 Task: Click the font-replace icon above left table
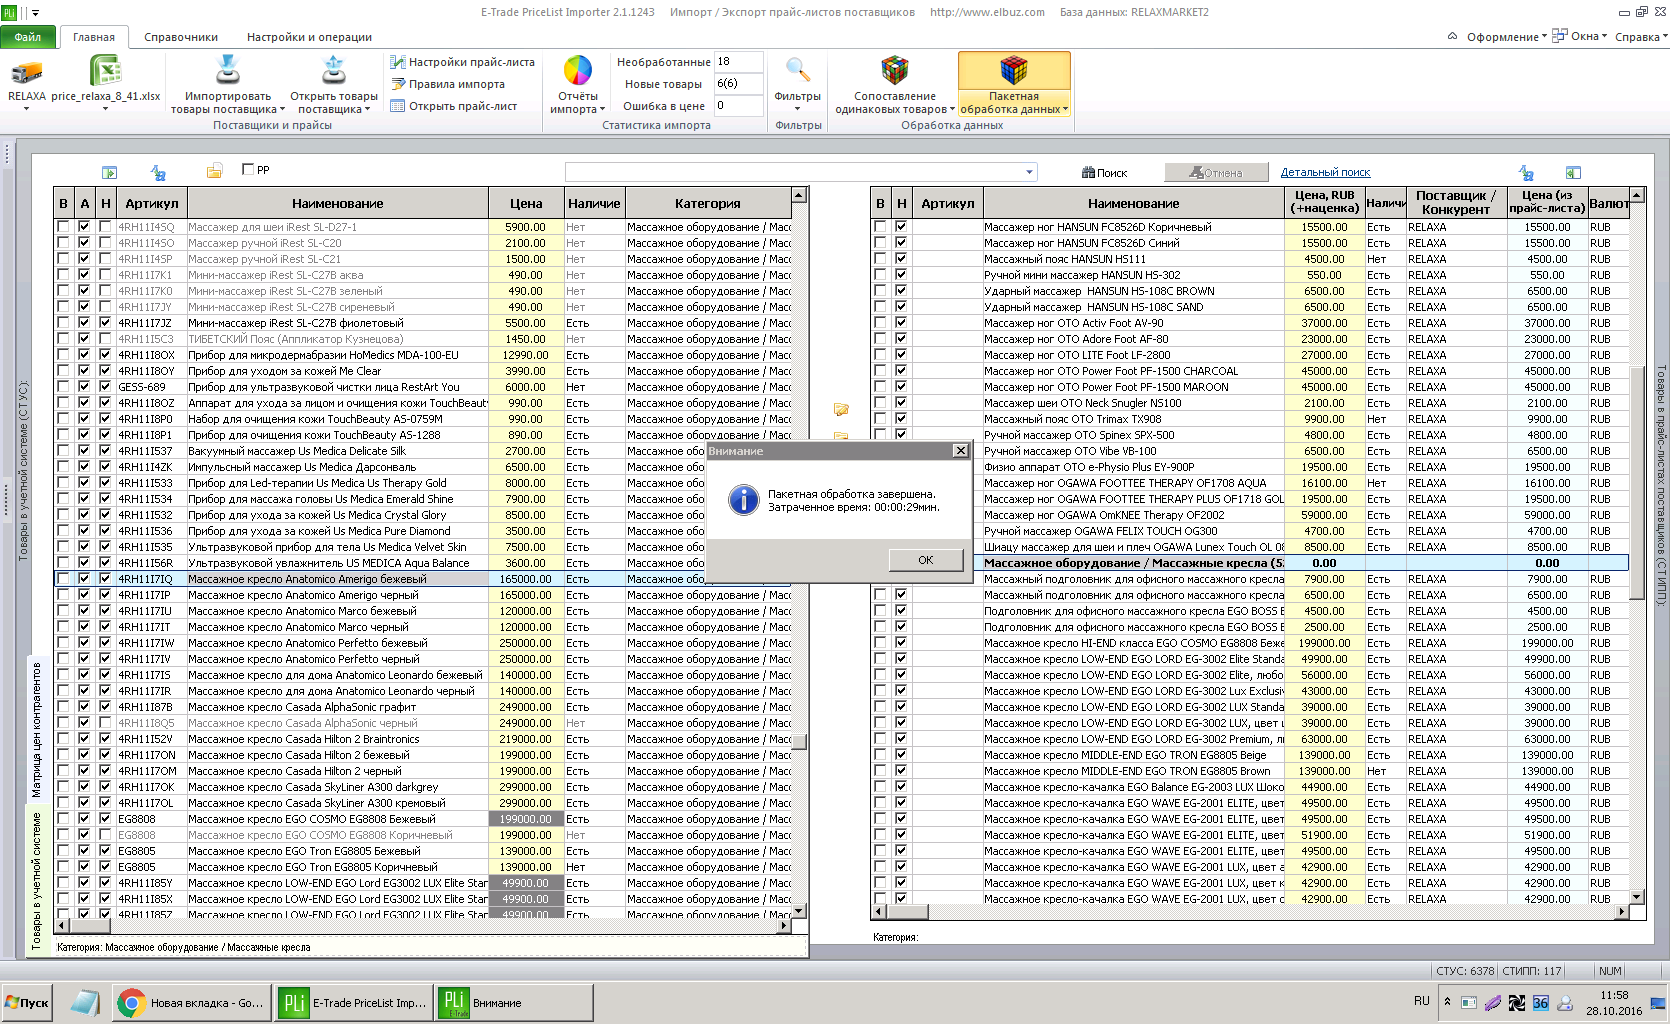(x=158, y=173)
